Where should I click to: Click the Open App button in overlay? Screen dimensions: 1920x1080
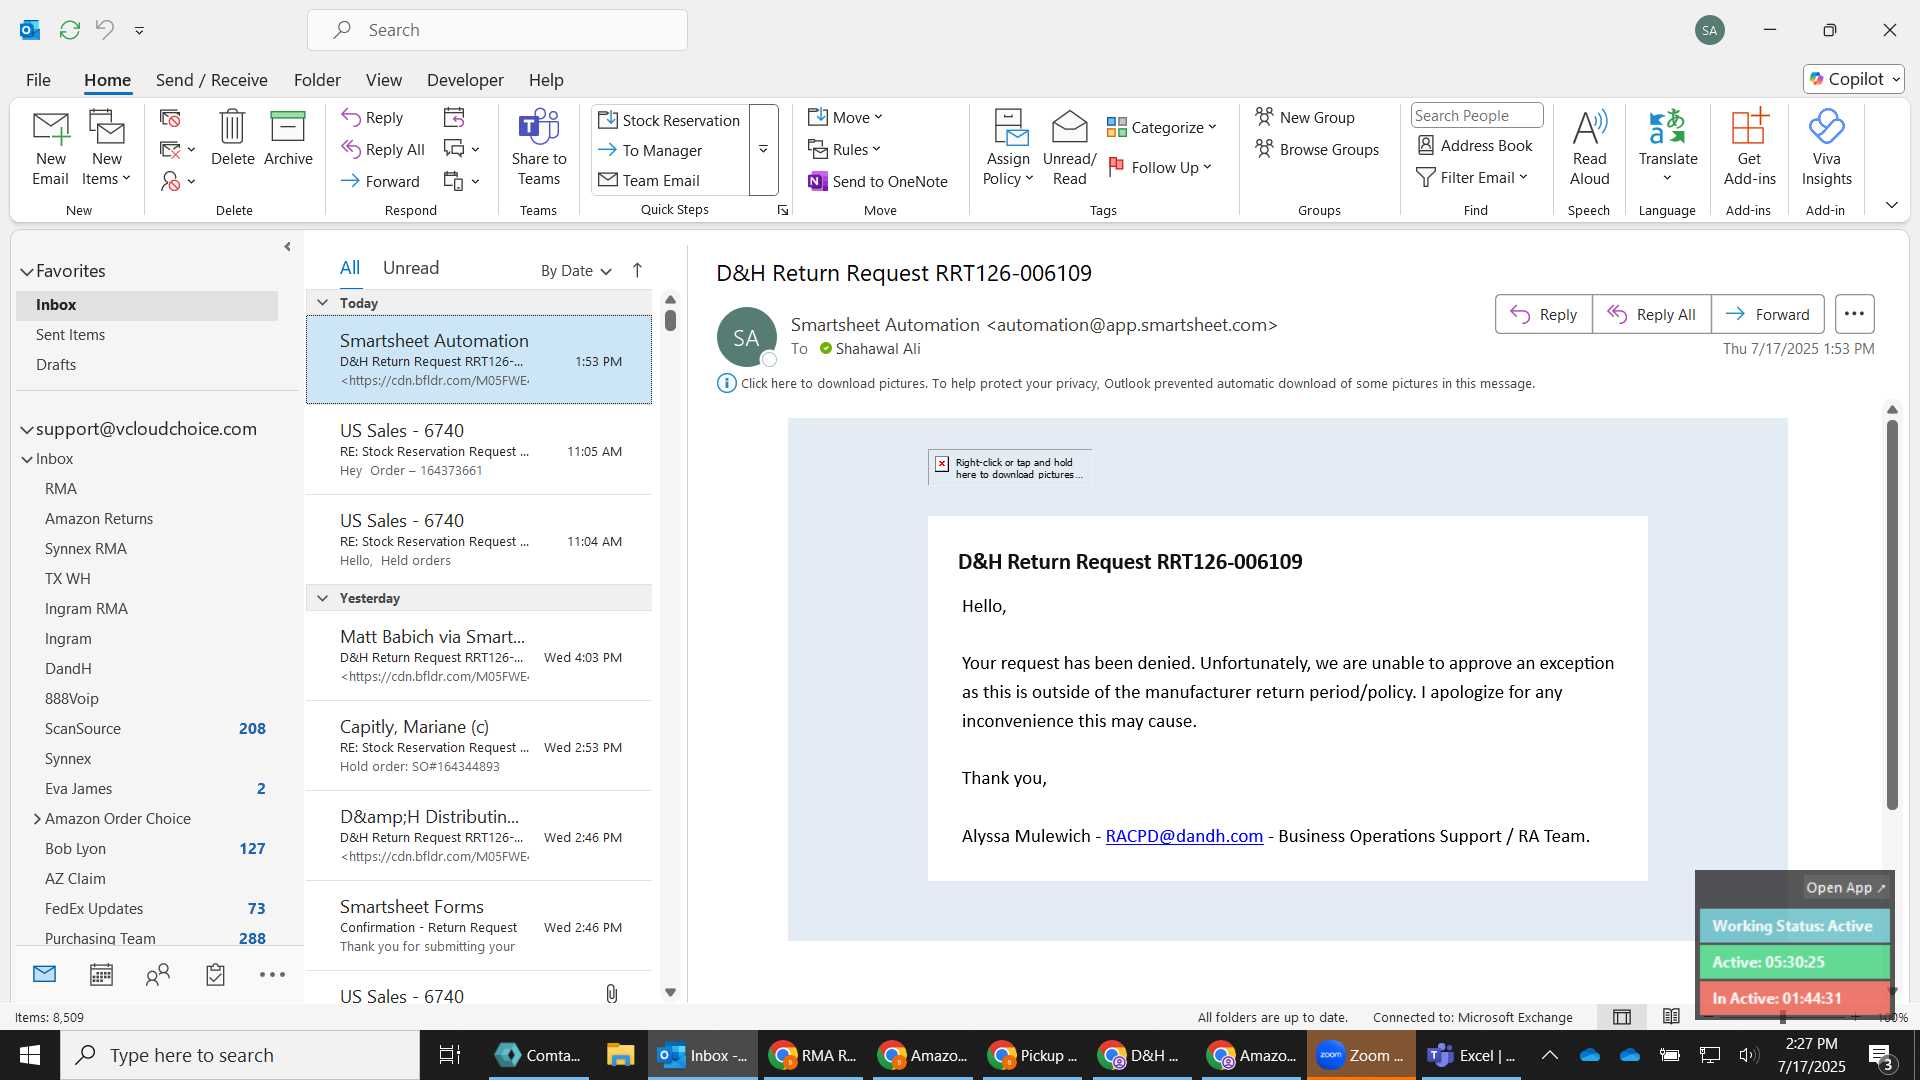click(1845, 887)
